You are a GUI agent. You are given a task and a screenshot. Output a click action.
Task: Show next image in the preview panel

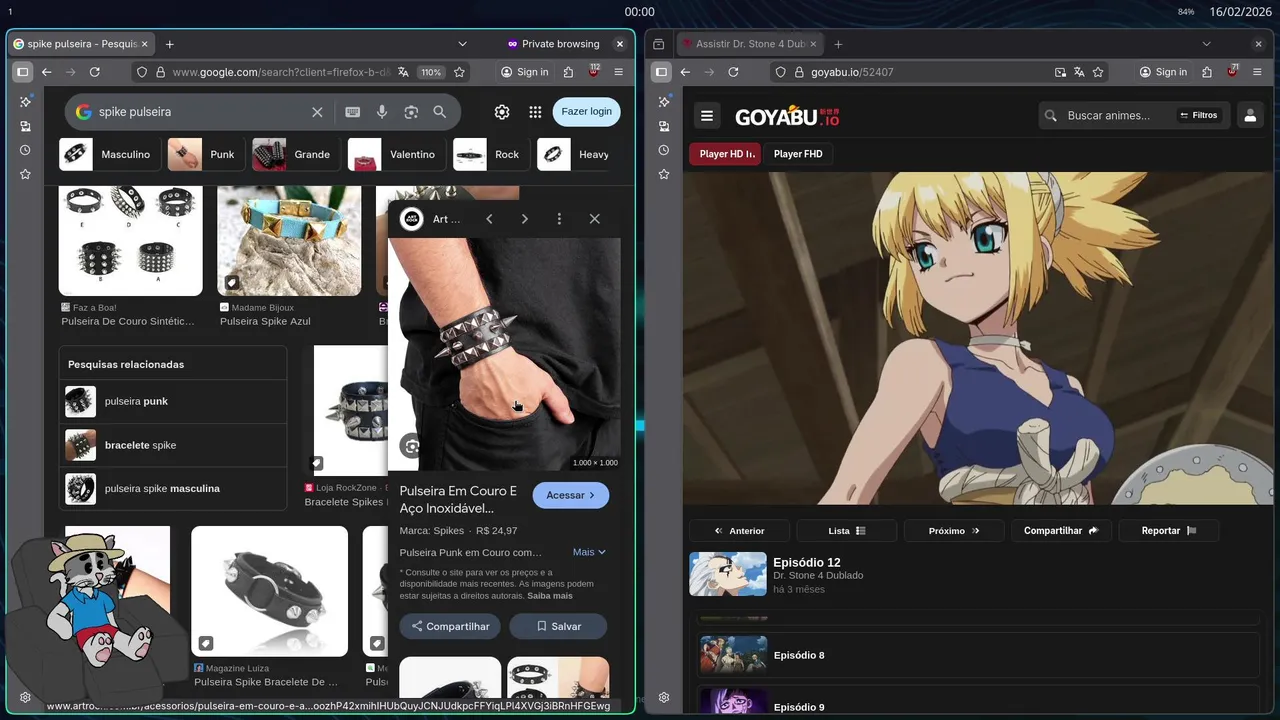[524, 219]
